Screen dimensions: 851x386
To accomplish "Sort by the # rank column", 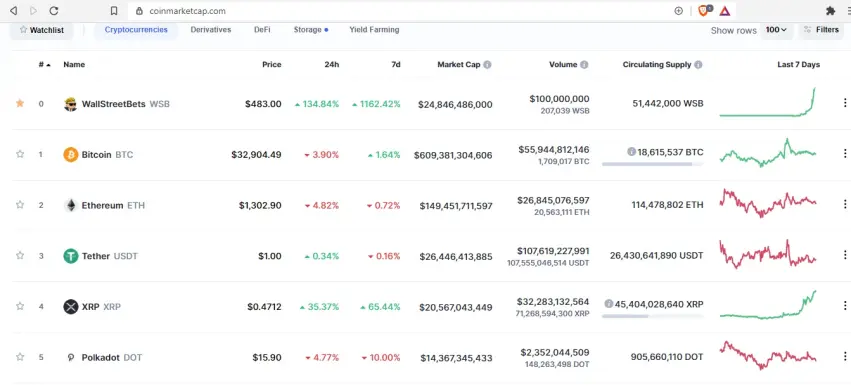I will pos(45,65).
